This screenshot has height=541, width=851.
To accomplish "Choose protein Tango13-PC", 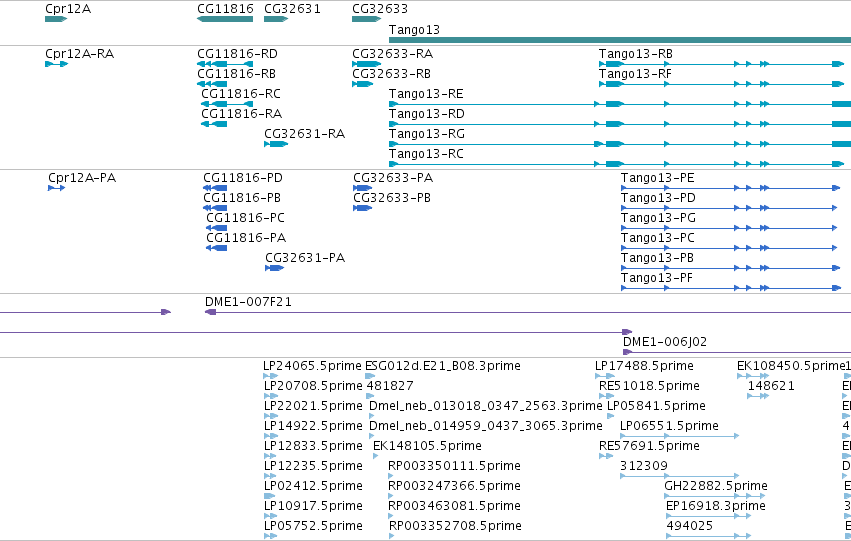I will pos(658,238).
